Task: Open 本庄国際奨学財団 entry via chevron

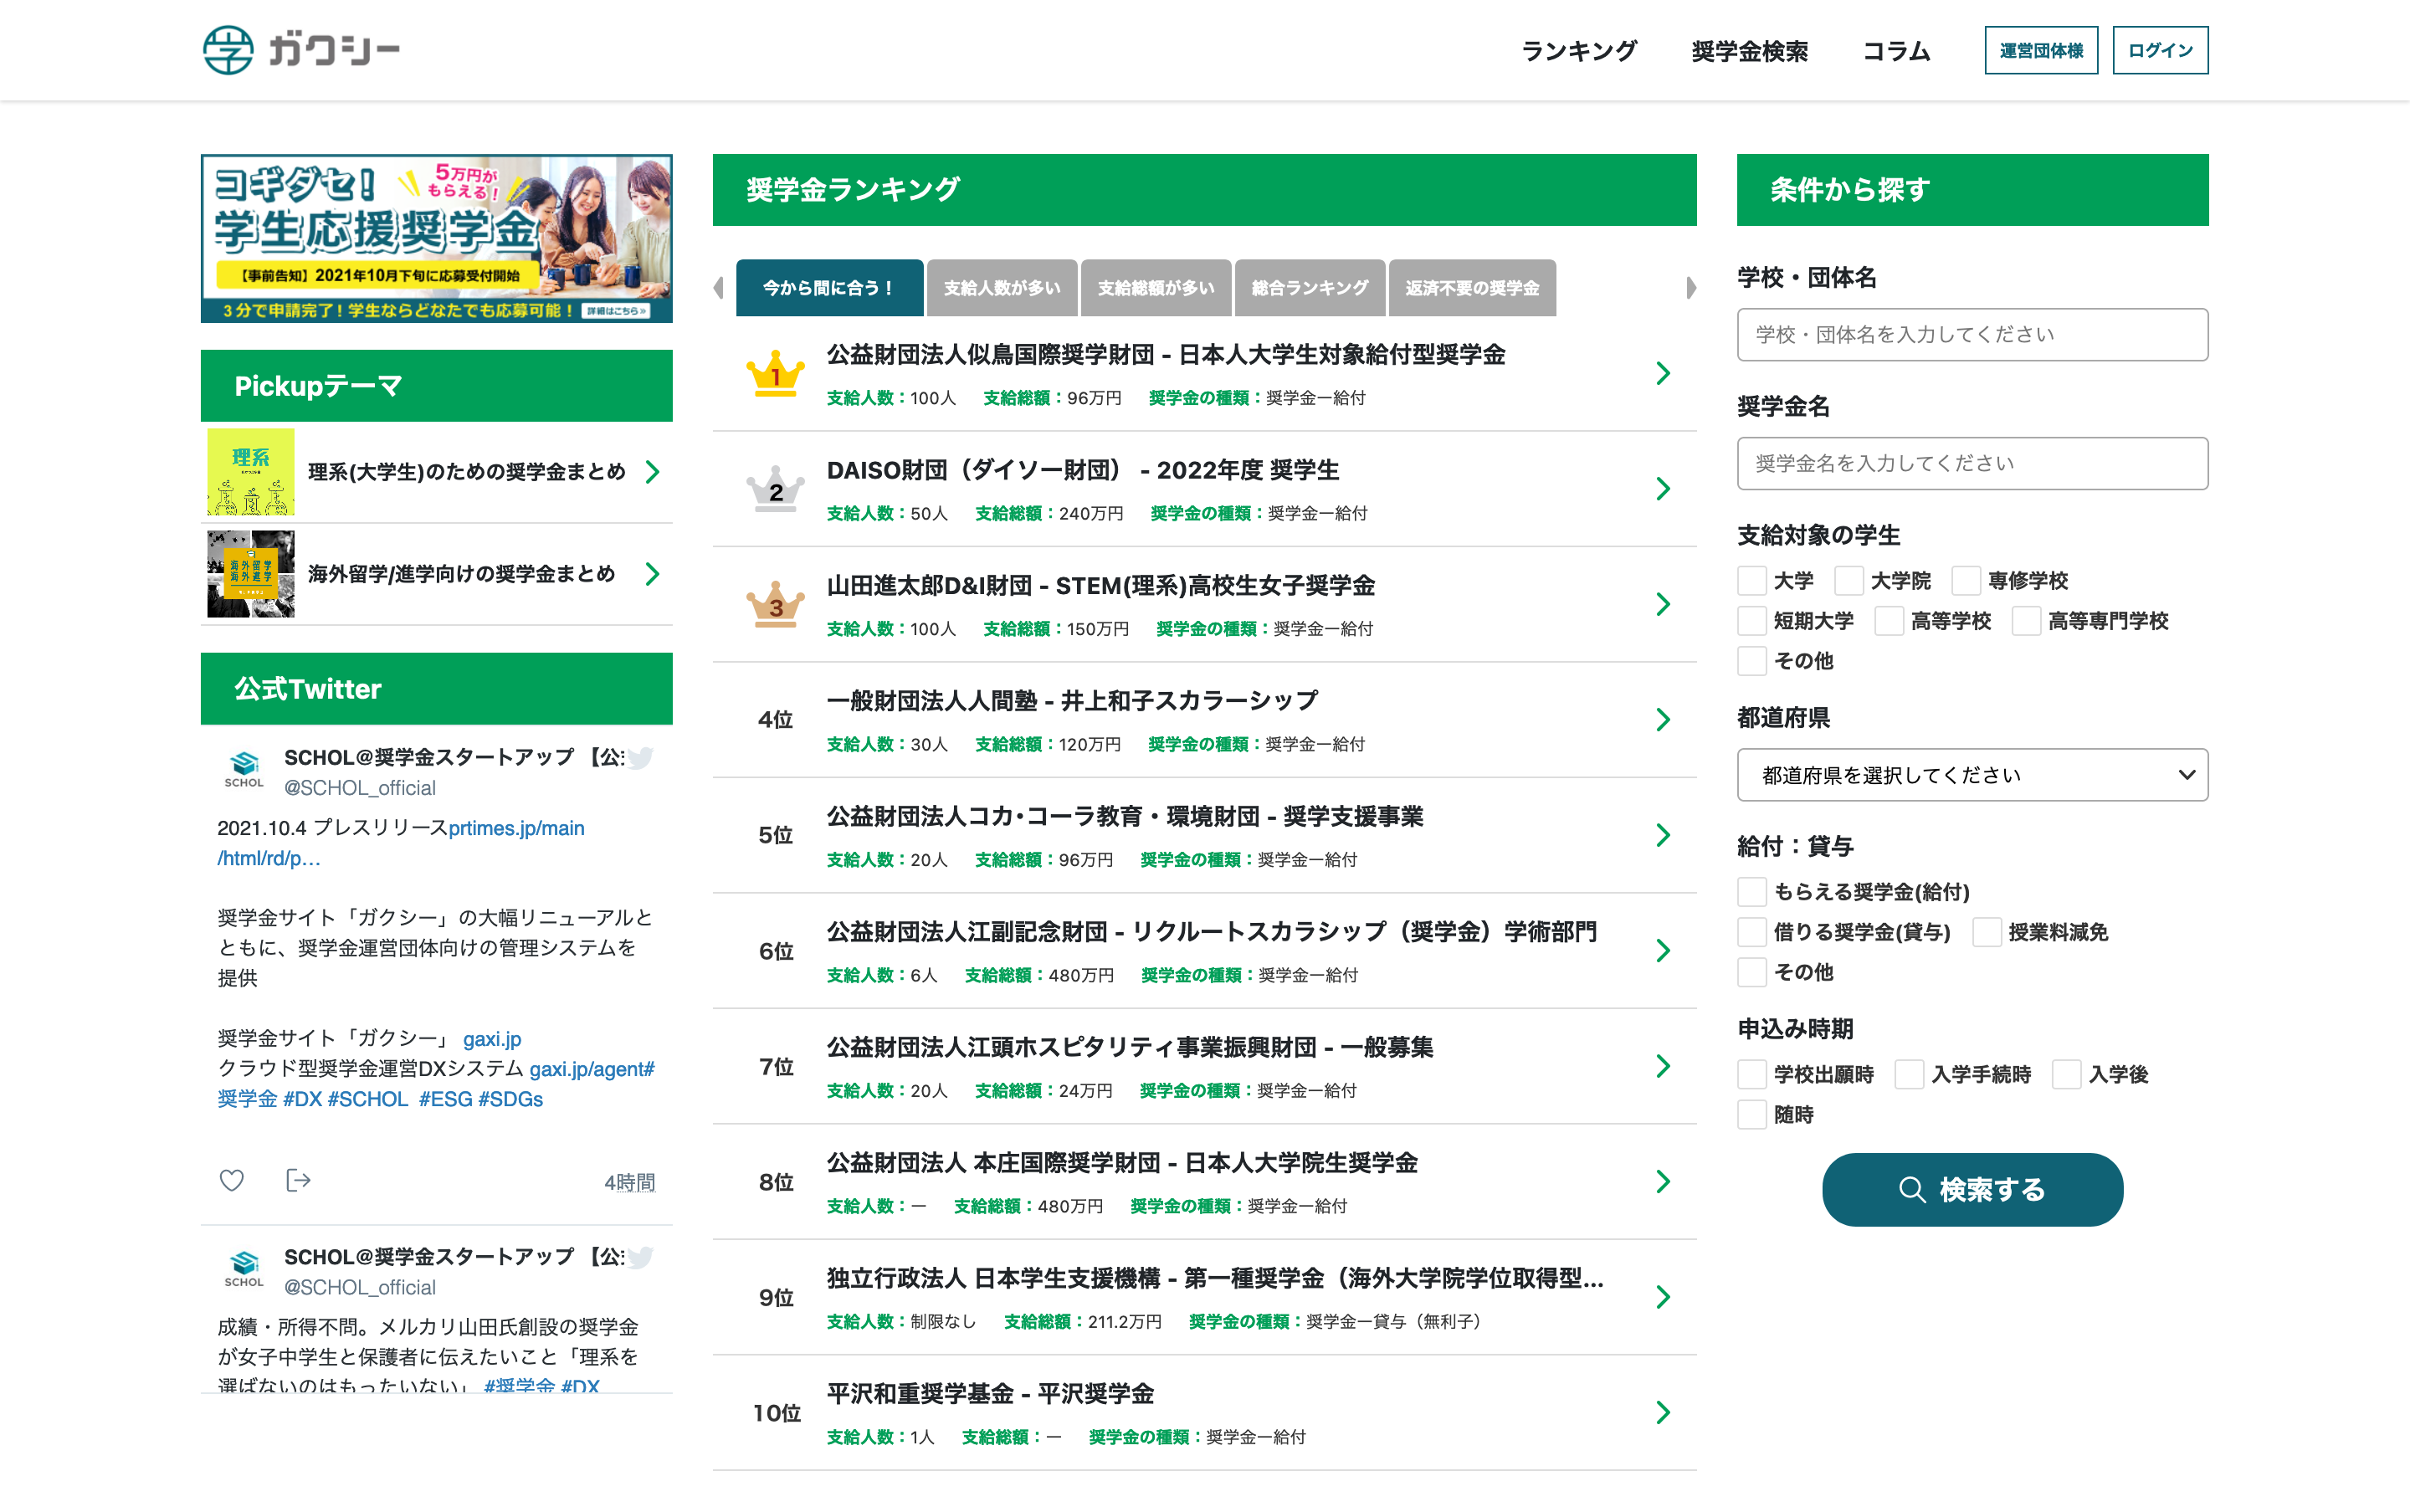Action: pyautogui.click(x=1663, y=1182)
